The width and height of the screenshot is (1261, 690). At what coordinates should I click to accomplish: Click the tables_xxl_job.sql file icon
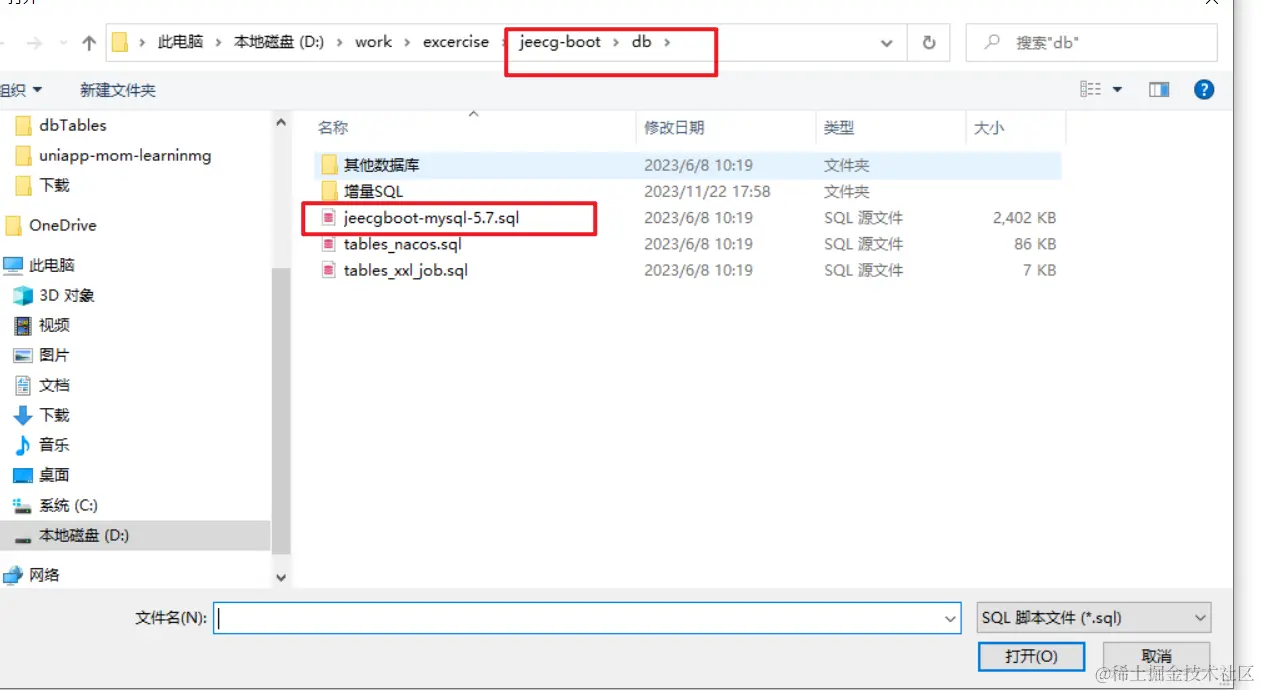(x=327, y=270)
